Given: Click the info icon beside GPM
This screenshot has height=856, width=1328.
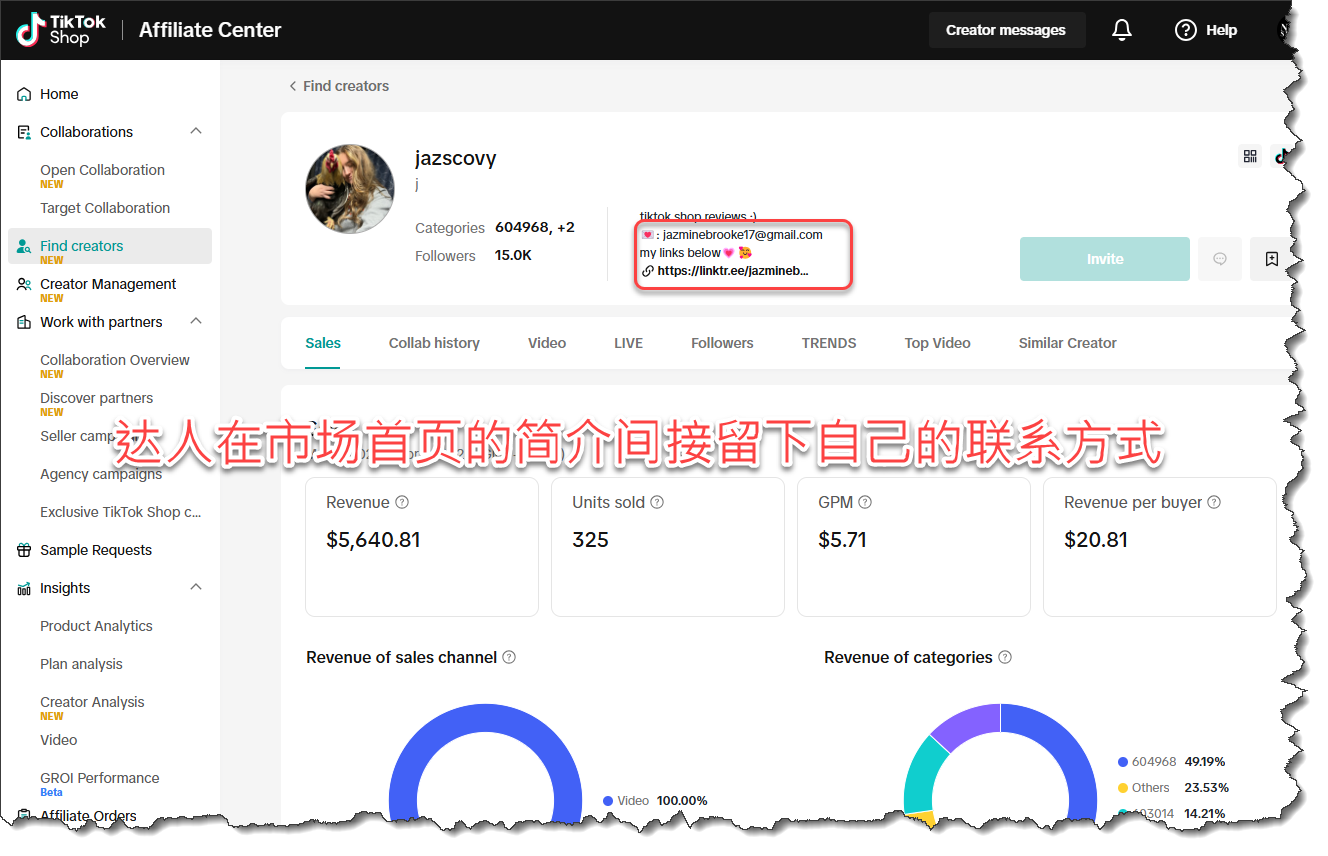Looking at the screenshot, I should 865,502.
